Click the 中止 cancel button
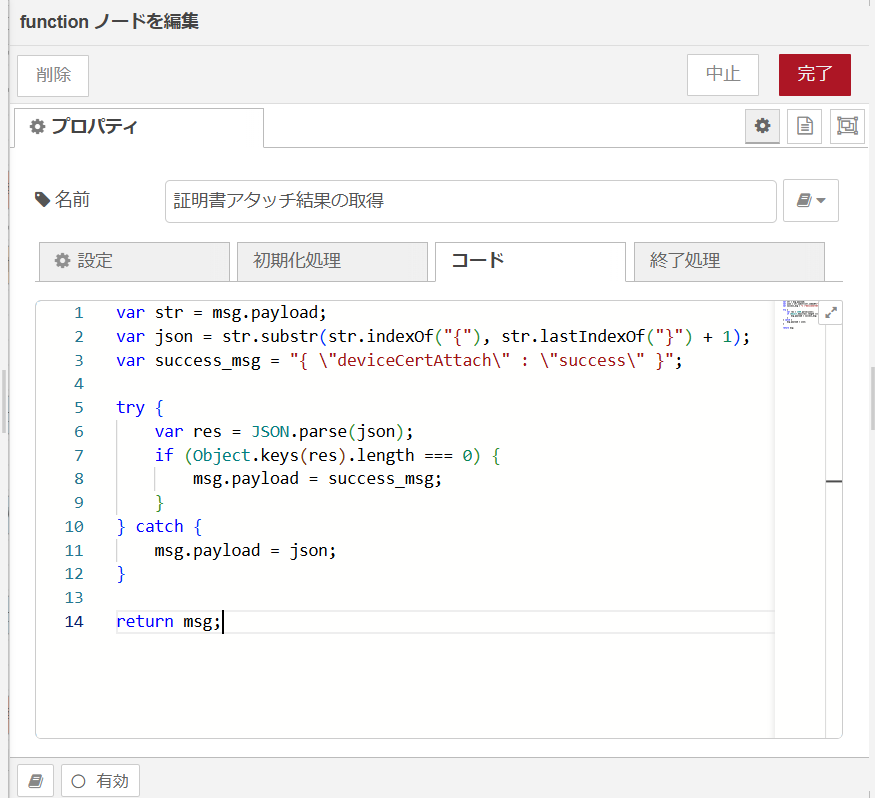The image size is (875, 798). click(x=723, y=75)
